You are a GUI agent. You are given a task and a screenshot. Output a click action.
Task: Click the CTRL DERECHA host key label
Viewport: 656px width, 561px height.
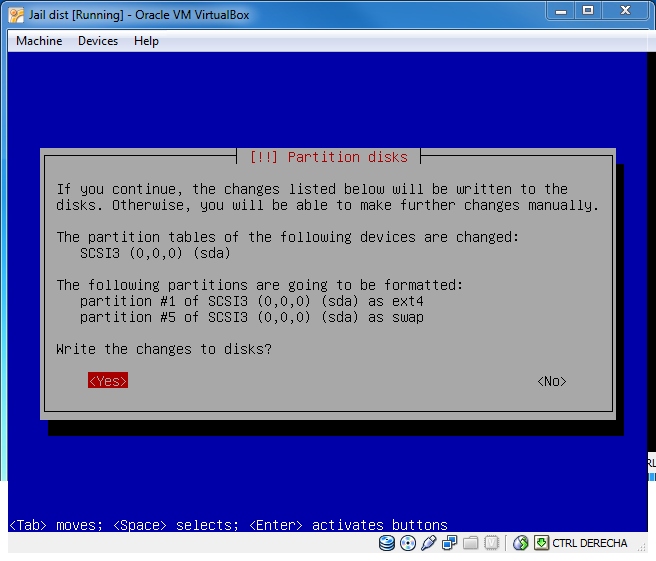tap(589, 543)
